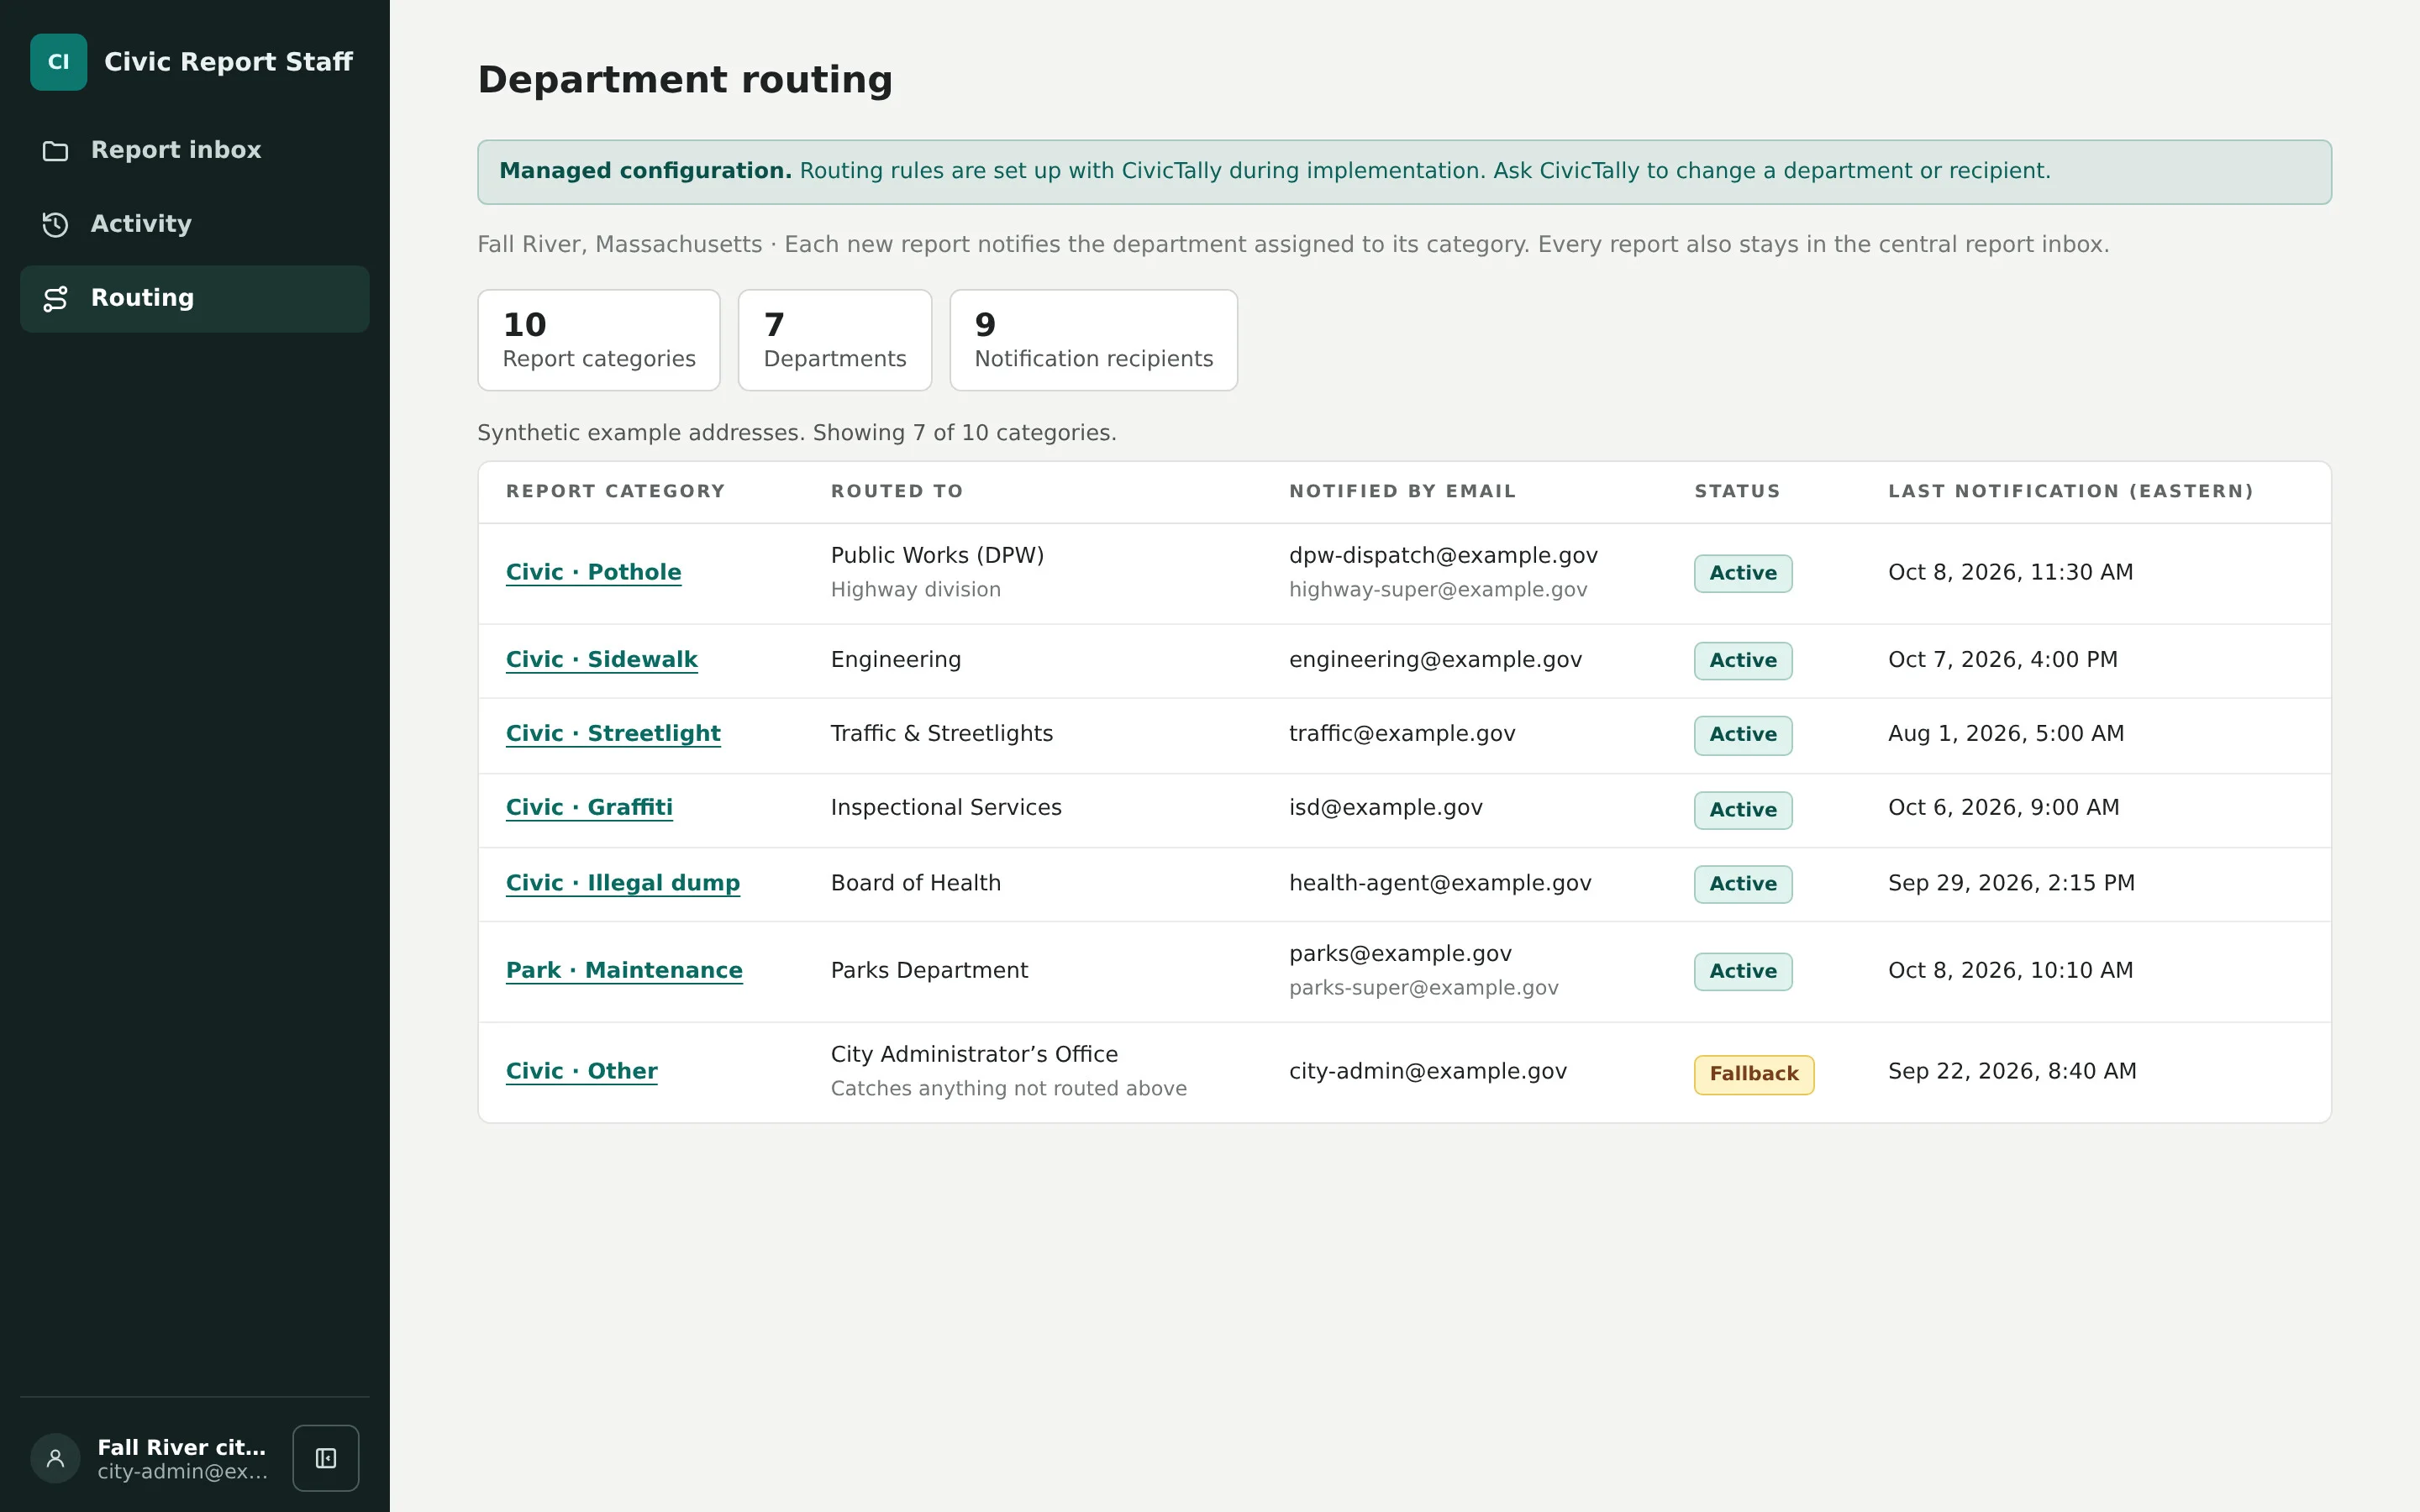
Task: Click the Last Notification column header
Action: 2070,491
